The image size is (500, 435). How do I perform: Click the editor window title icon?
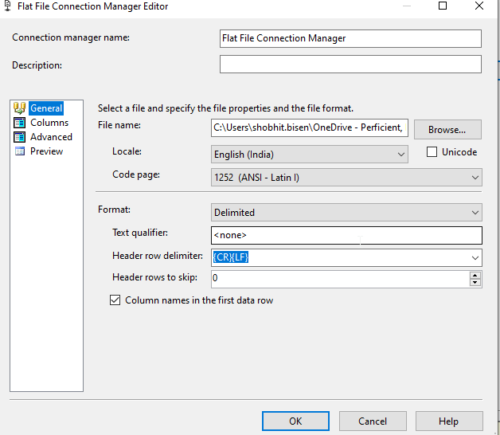coord(7,6)
